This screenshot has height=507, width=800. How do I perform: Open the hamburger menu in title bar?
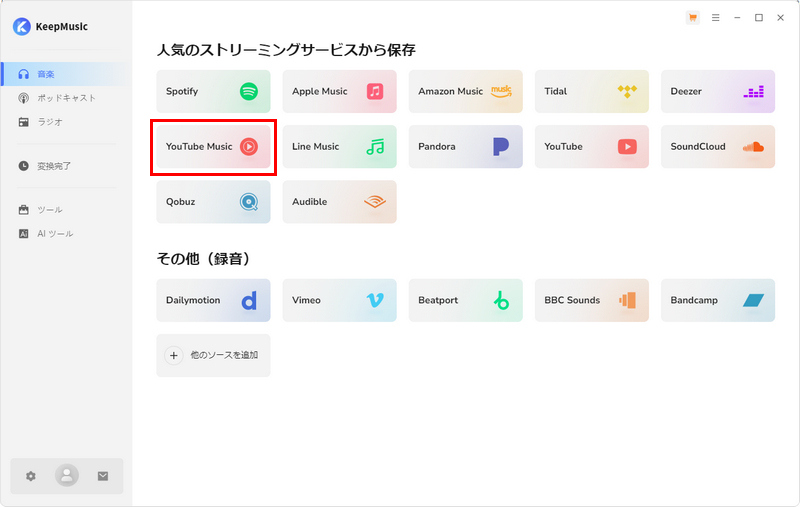coord(715,18)
